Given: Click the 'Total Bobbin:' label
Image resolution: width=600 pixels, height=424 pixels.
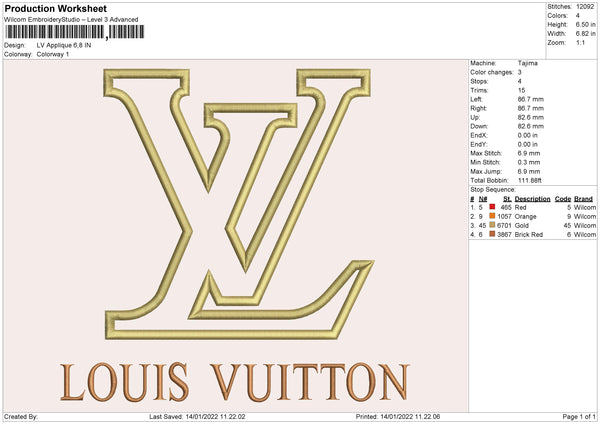Looking at the screenshot, I should 489,180.
